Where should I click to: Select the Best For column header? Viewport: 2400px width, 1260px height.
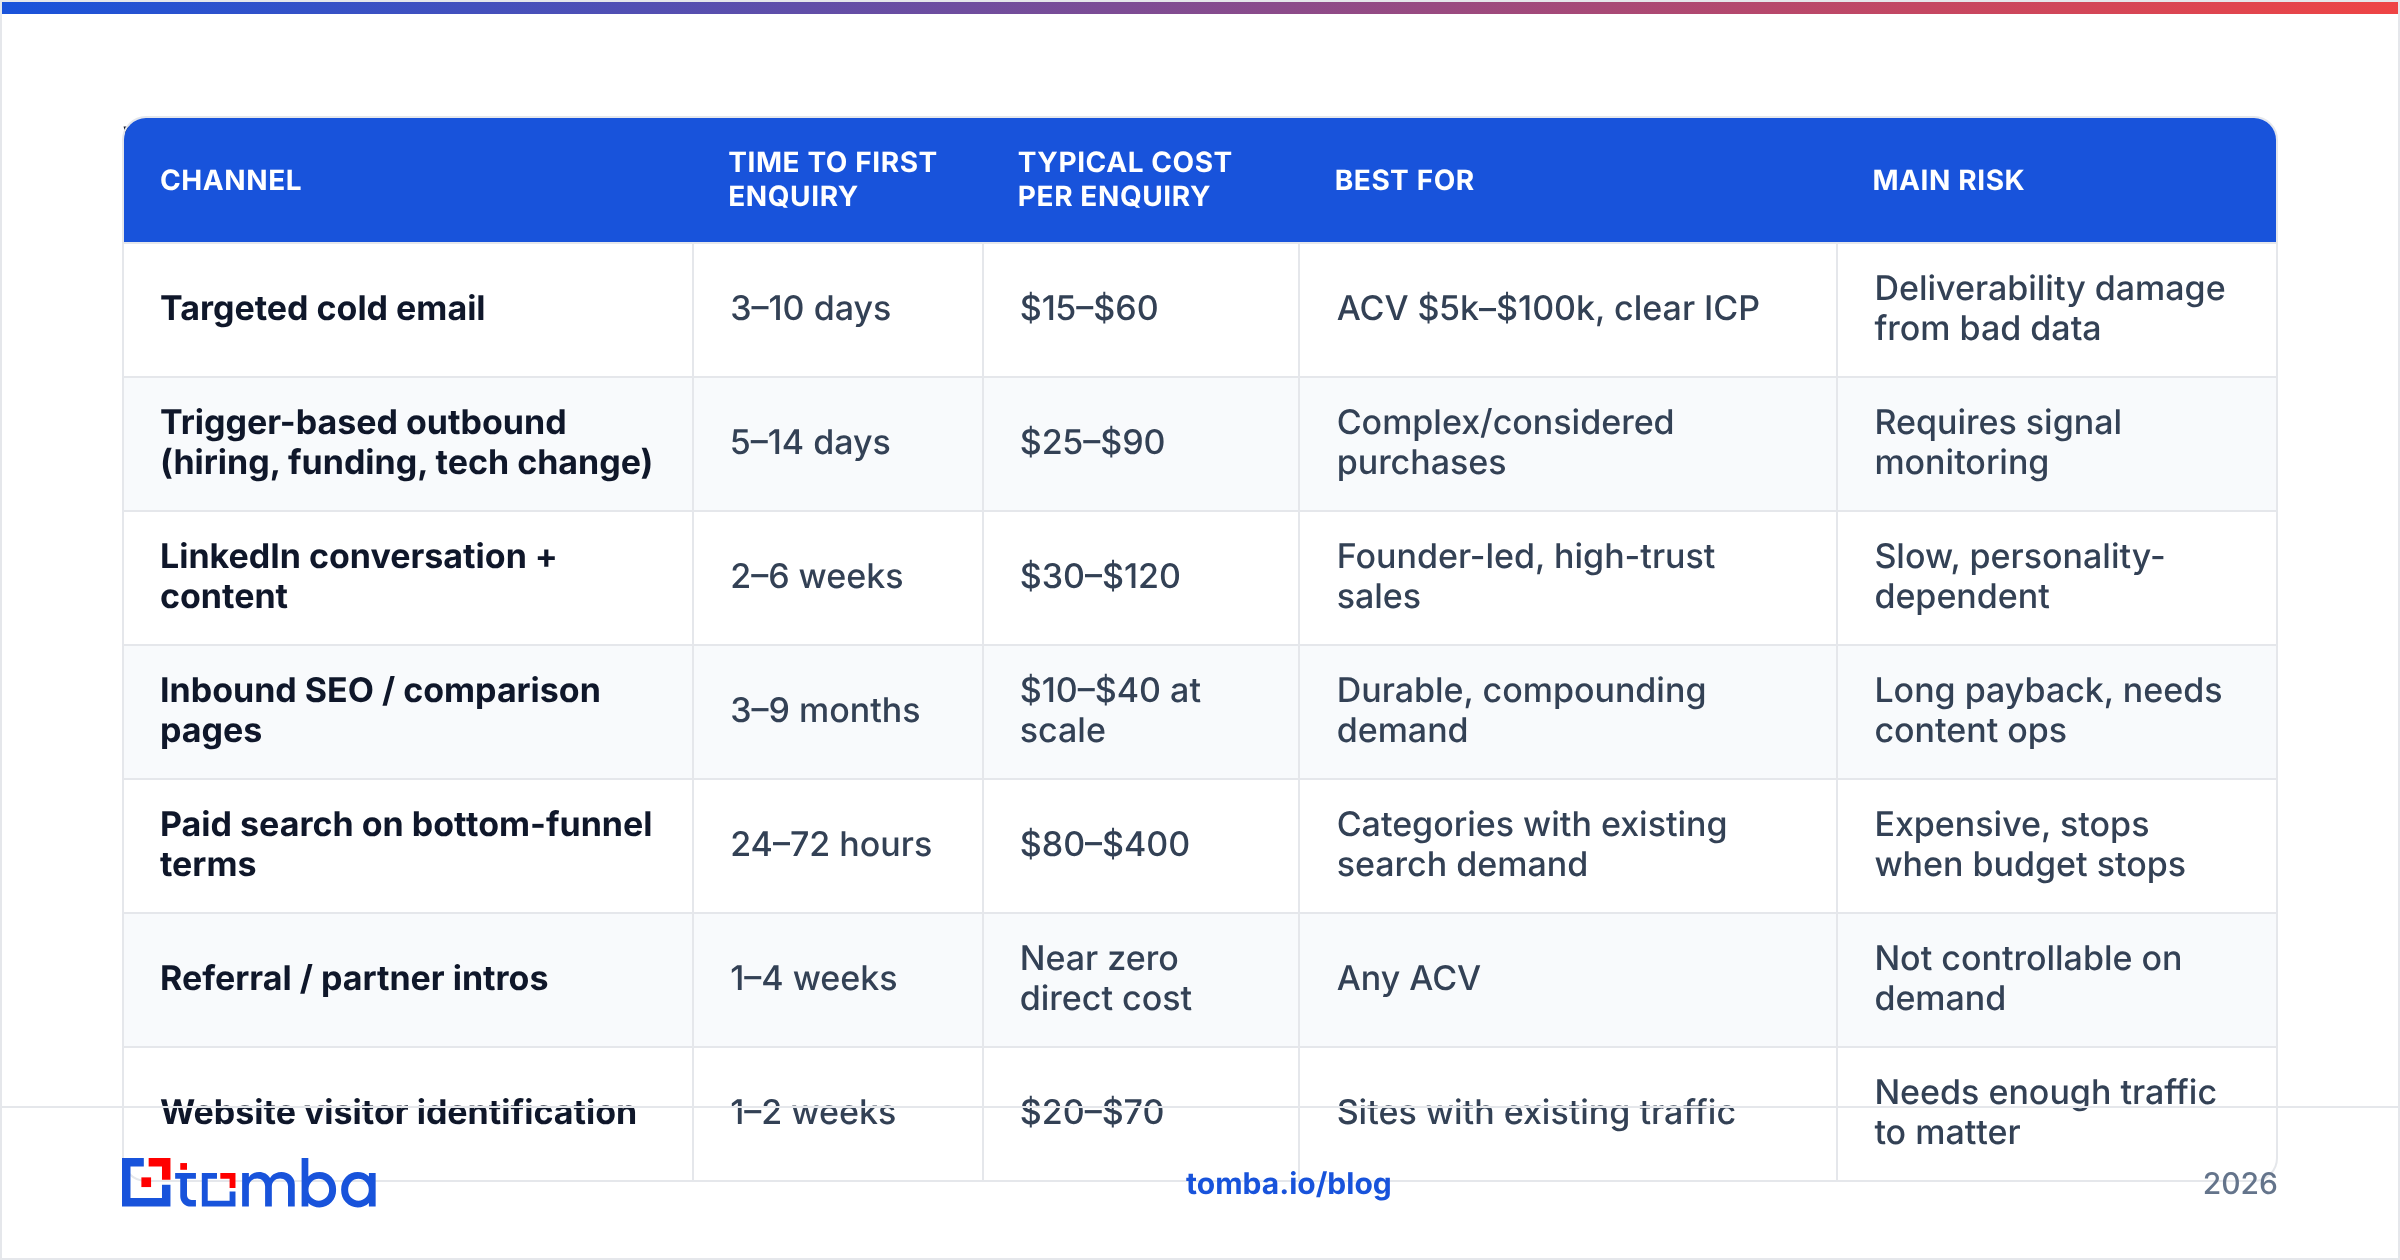pyautogui.click(x=1404, y=180)
